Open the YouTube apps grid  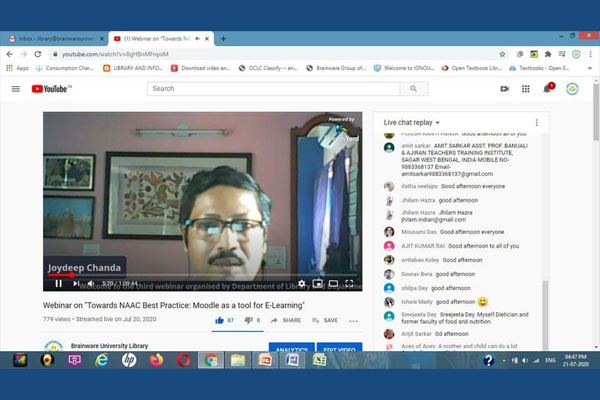coord(525,89)
